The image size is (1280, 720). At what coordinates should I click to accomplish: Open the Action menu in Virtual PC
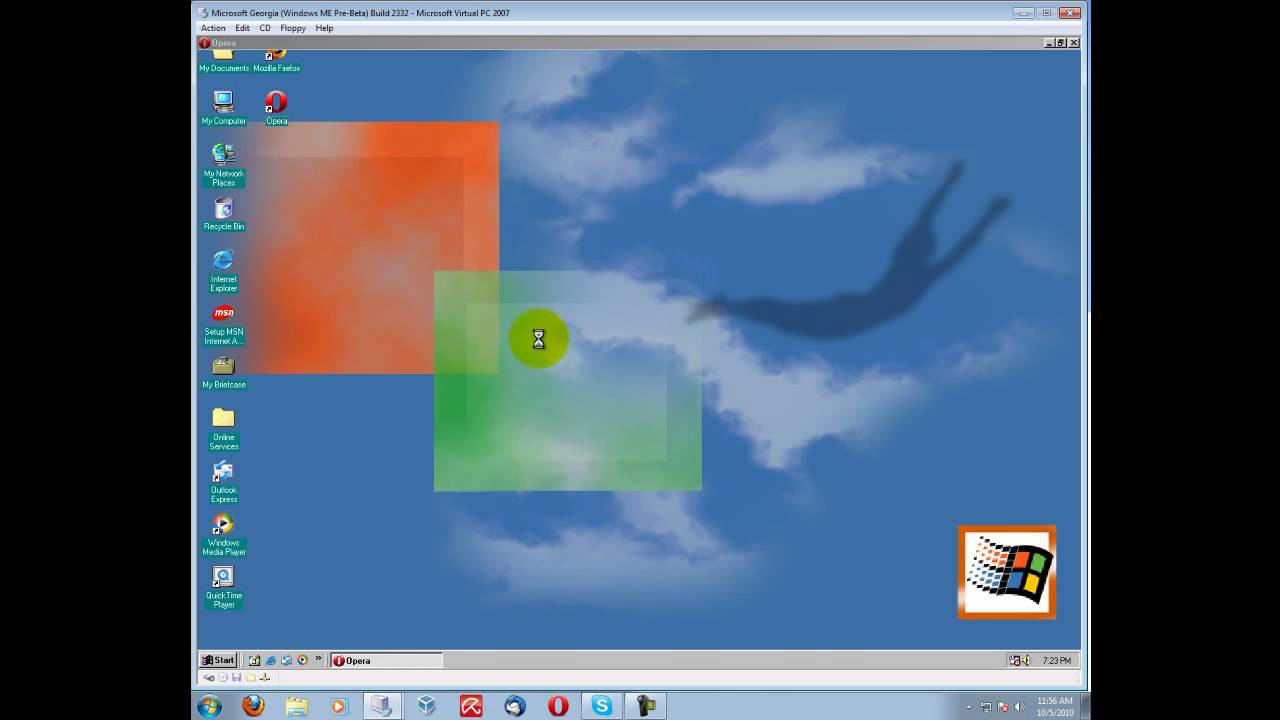213,28
